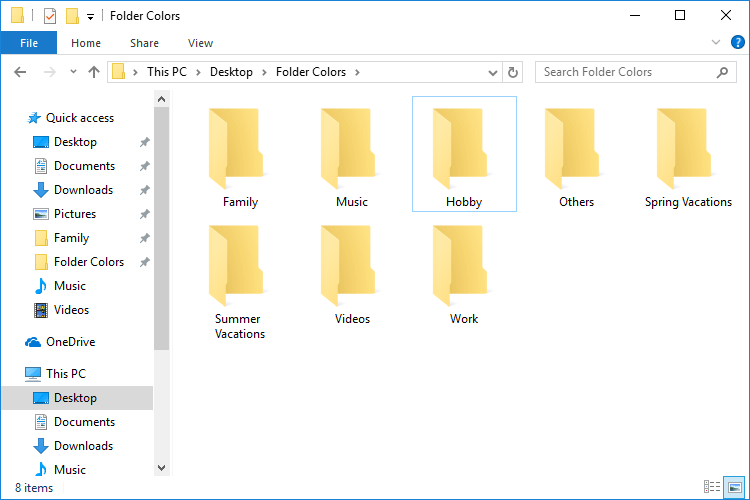Click the address bar folder icon
This screenshot has height=500, width=750.
118,72
